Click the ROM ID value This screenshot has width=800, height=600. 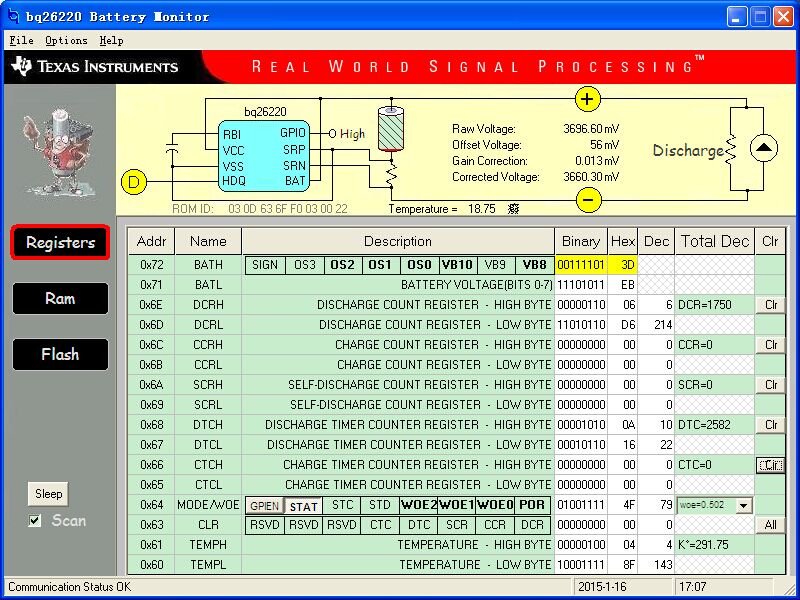(288, 209)
